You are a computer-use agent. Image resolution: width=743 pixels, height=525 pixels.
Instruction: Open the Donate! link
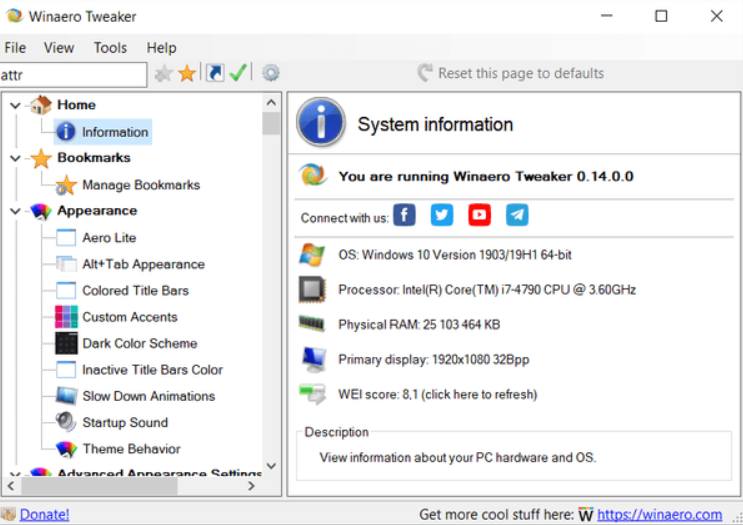click(x=45, y=514)
